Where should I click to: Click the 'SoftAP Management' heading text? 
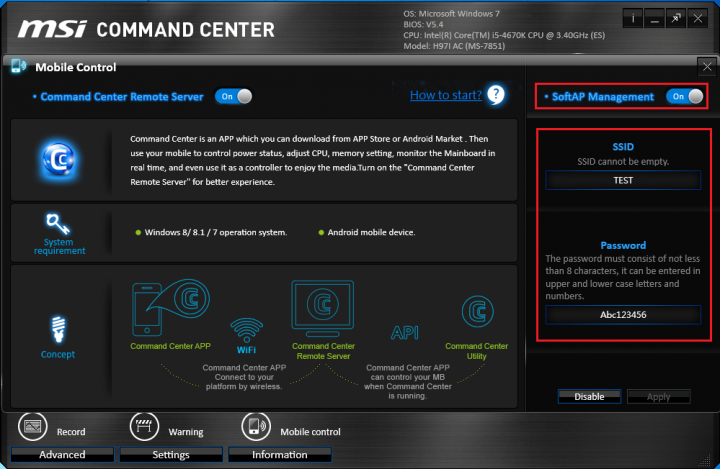[x=602, y=97]
